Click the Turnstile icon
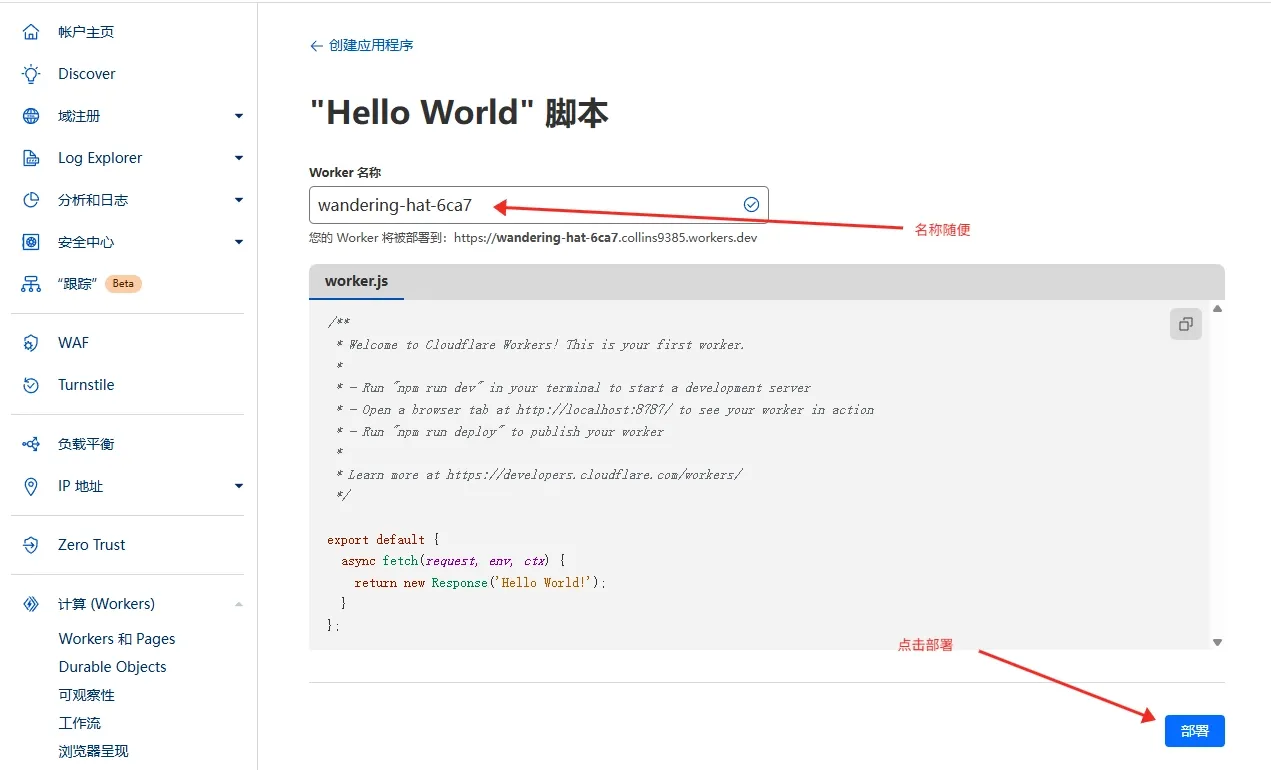This screenshot has height=770, width=1271. click(31, 385)
